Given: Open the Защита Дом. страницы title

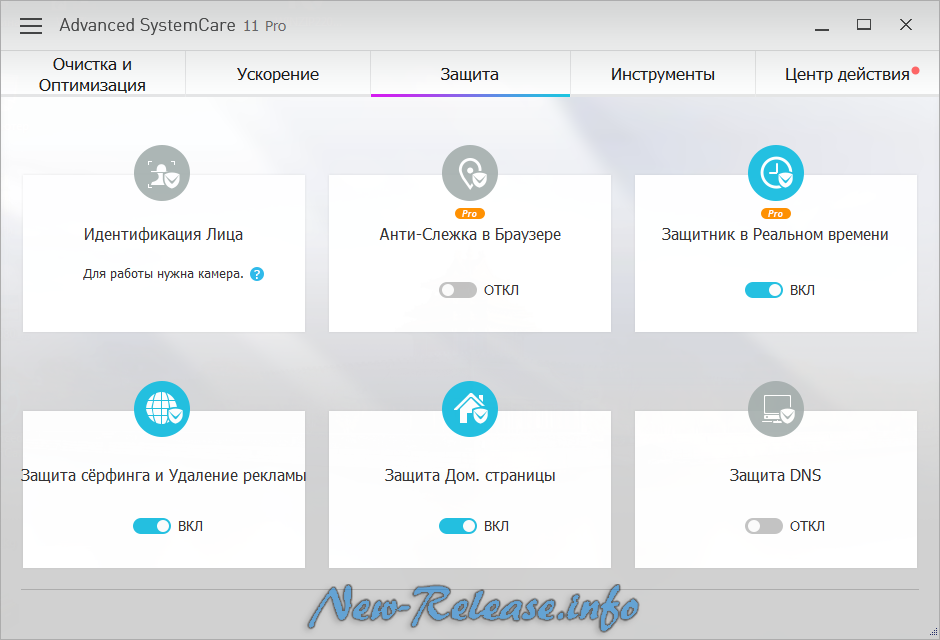Looking at the screenshot, I should point(470,475).
